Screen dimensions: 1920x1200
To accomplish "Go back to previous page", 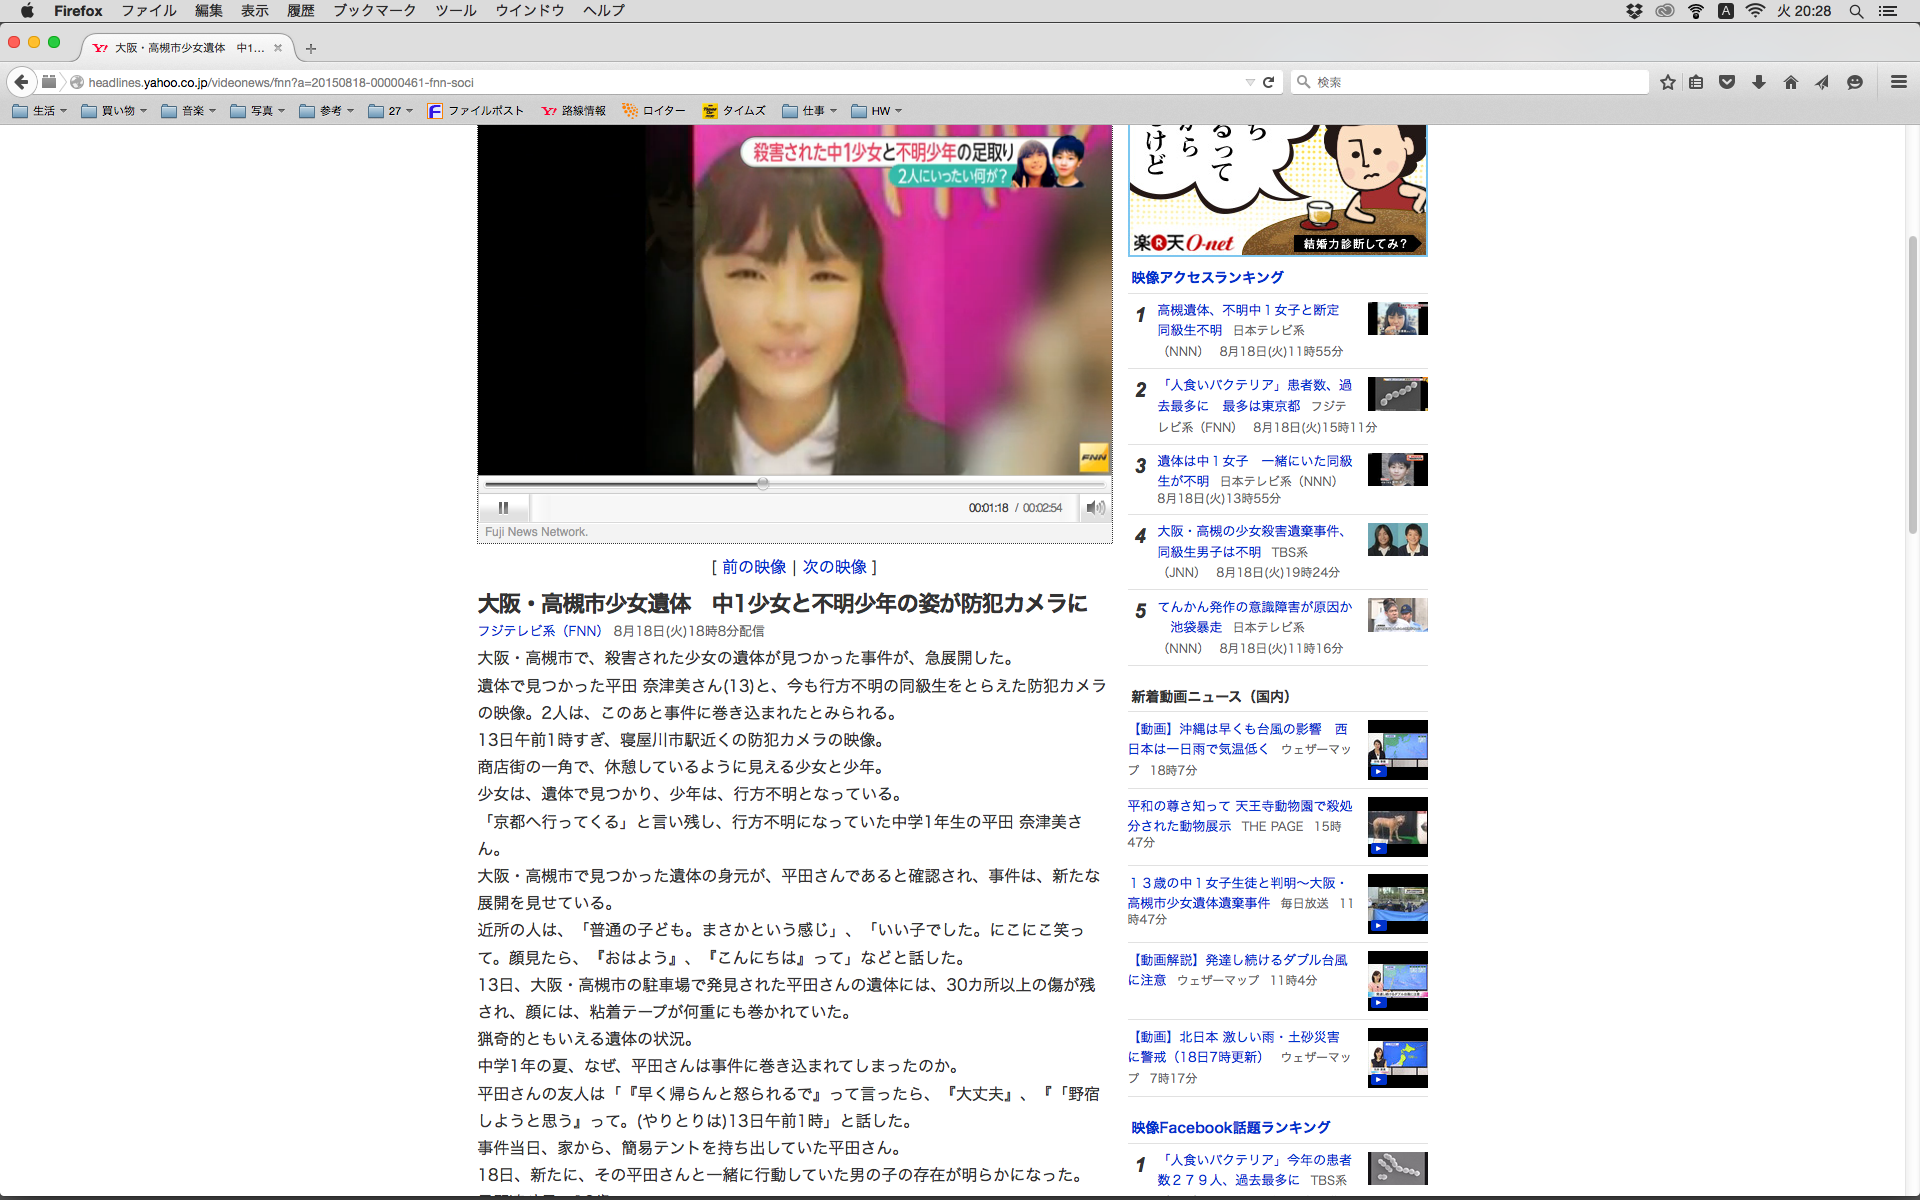I will click(21, 82).
